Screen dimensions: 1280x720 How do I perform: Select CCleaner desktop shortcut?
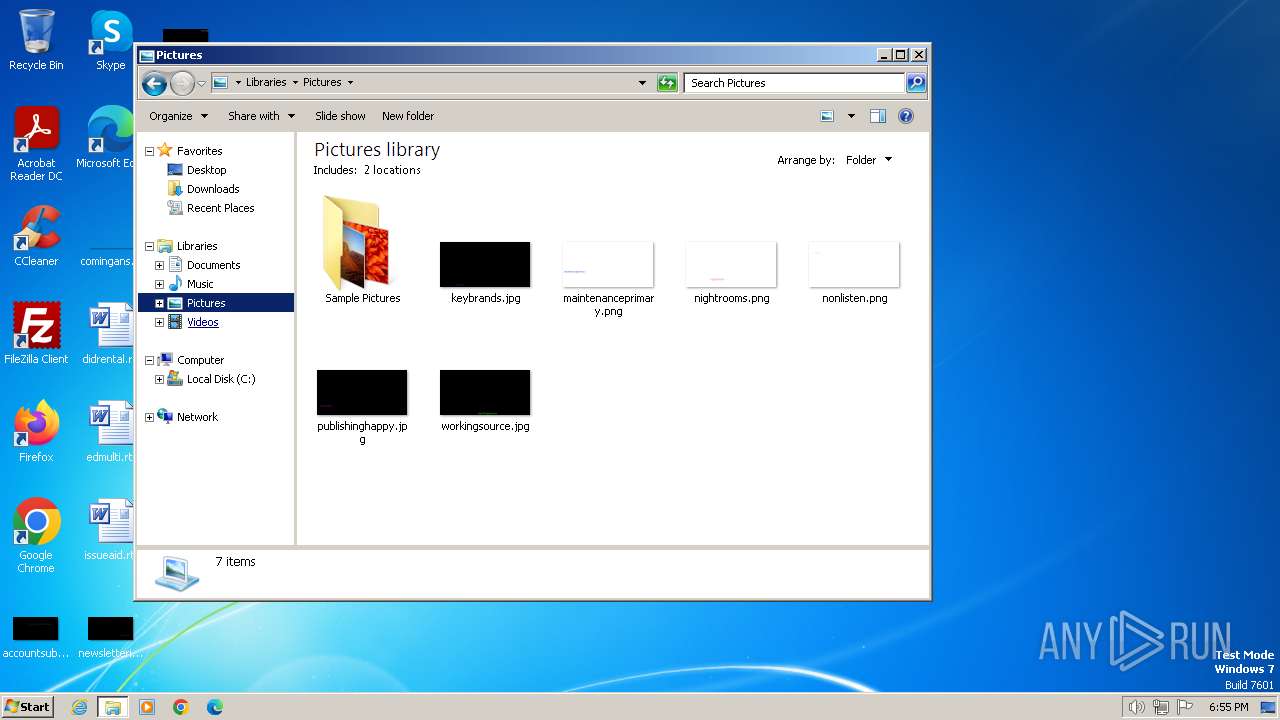coord(36,236)
